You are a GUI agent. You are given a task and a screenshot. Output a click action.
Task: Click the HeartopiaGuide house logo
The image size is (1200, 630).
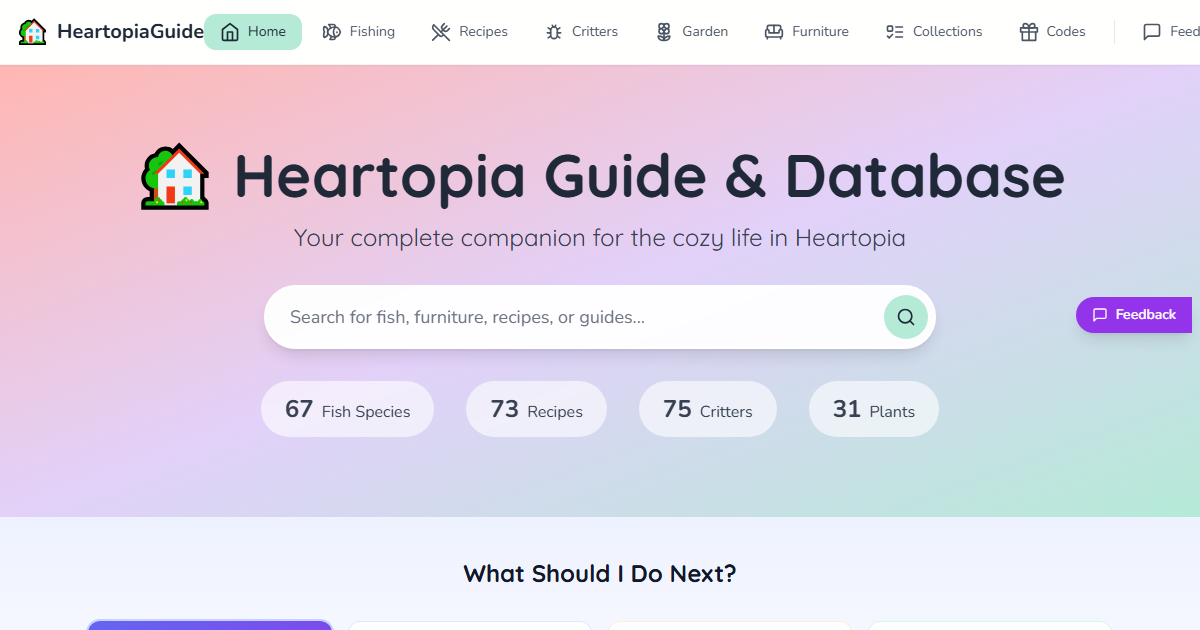click(x=31, y=31)
